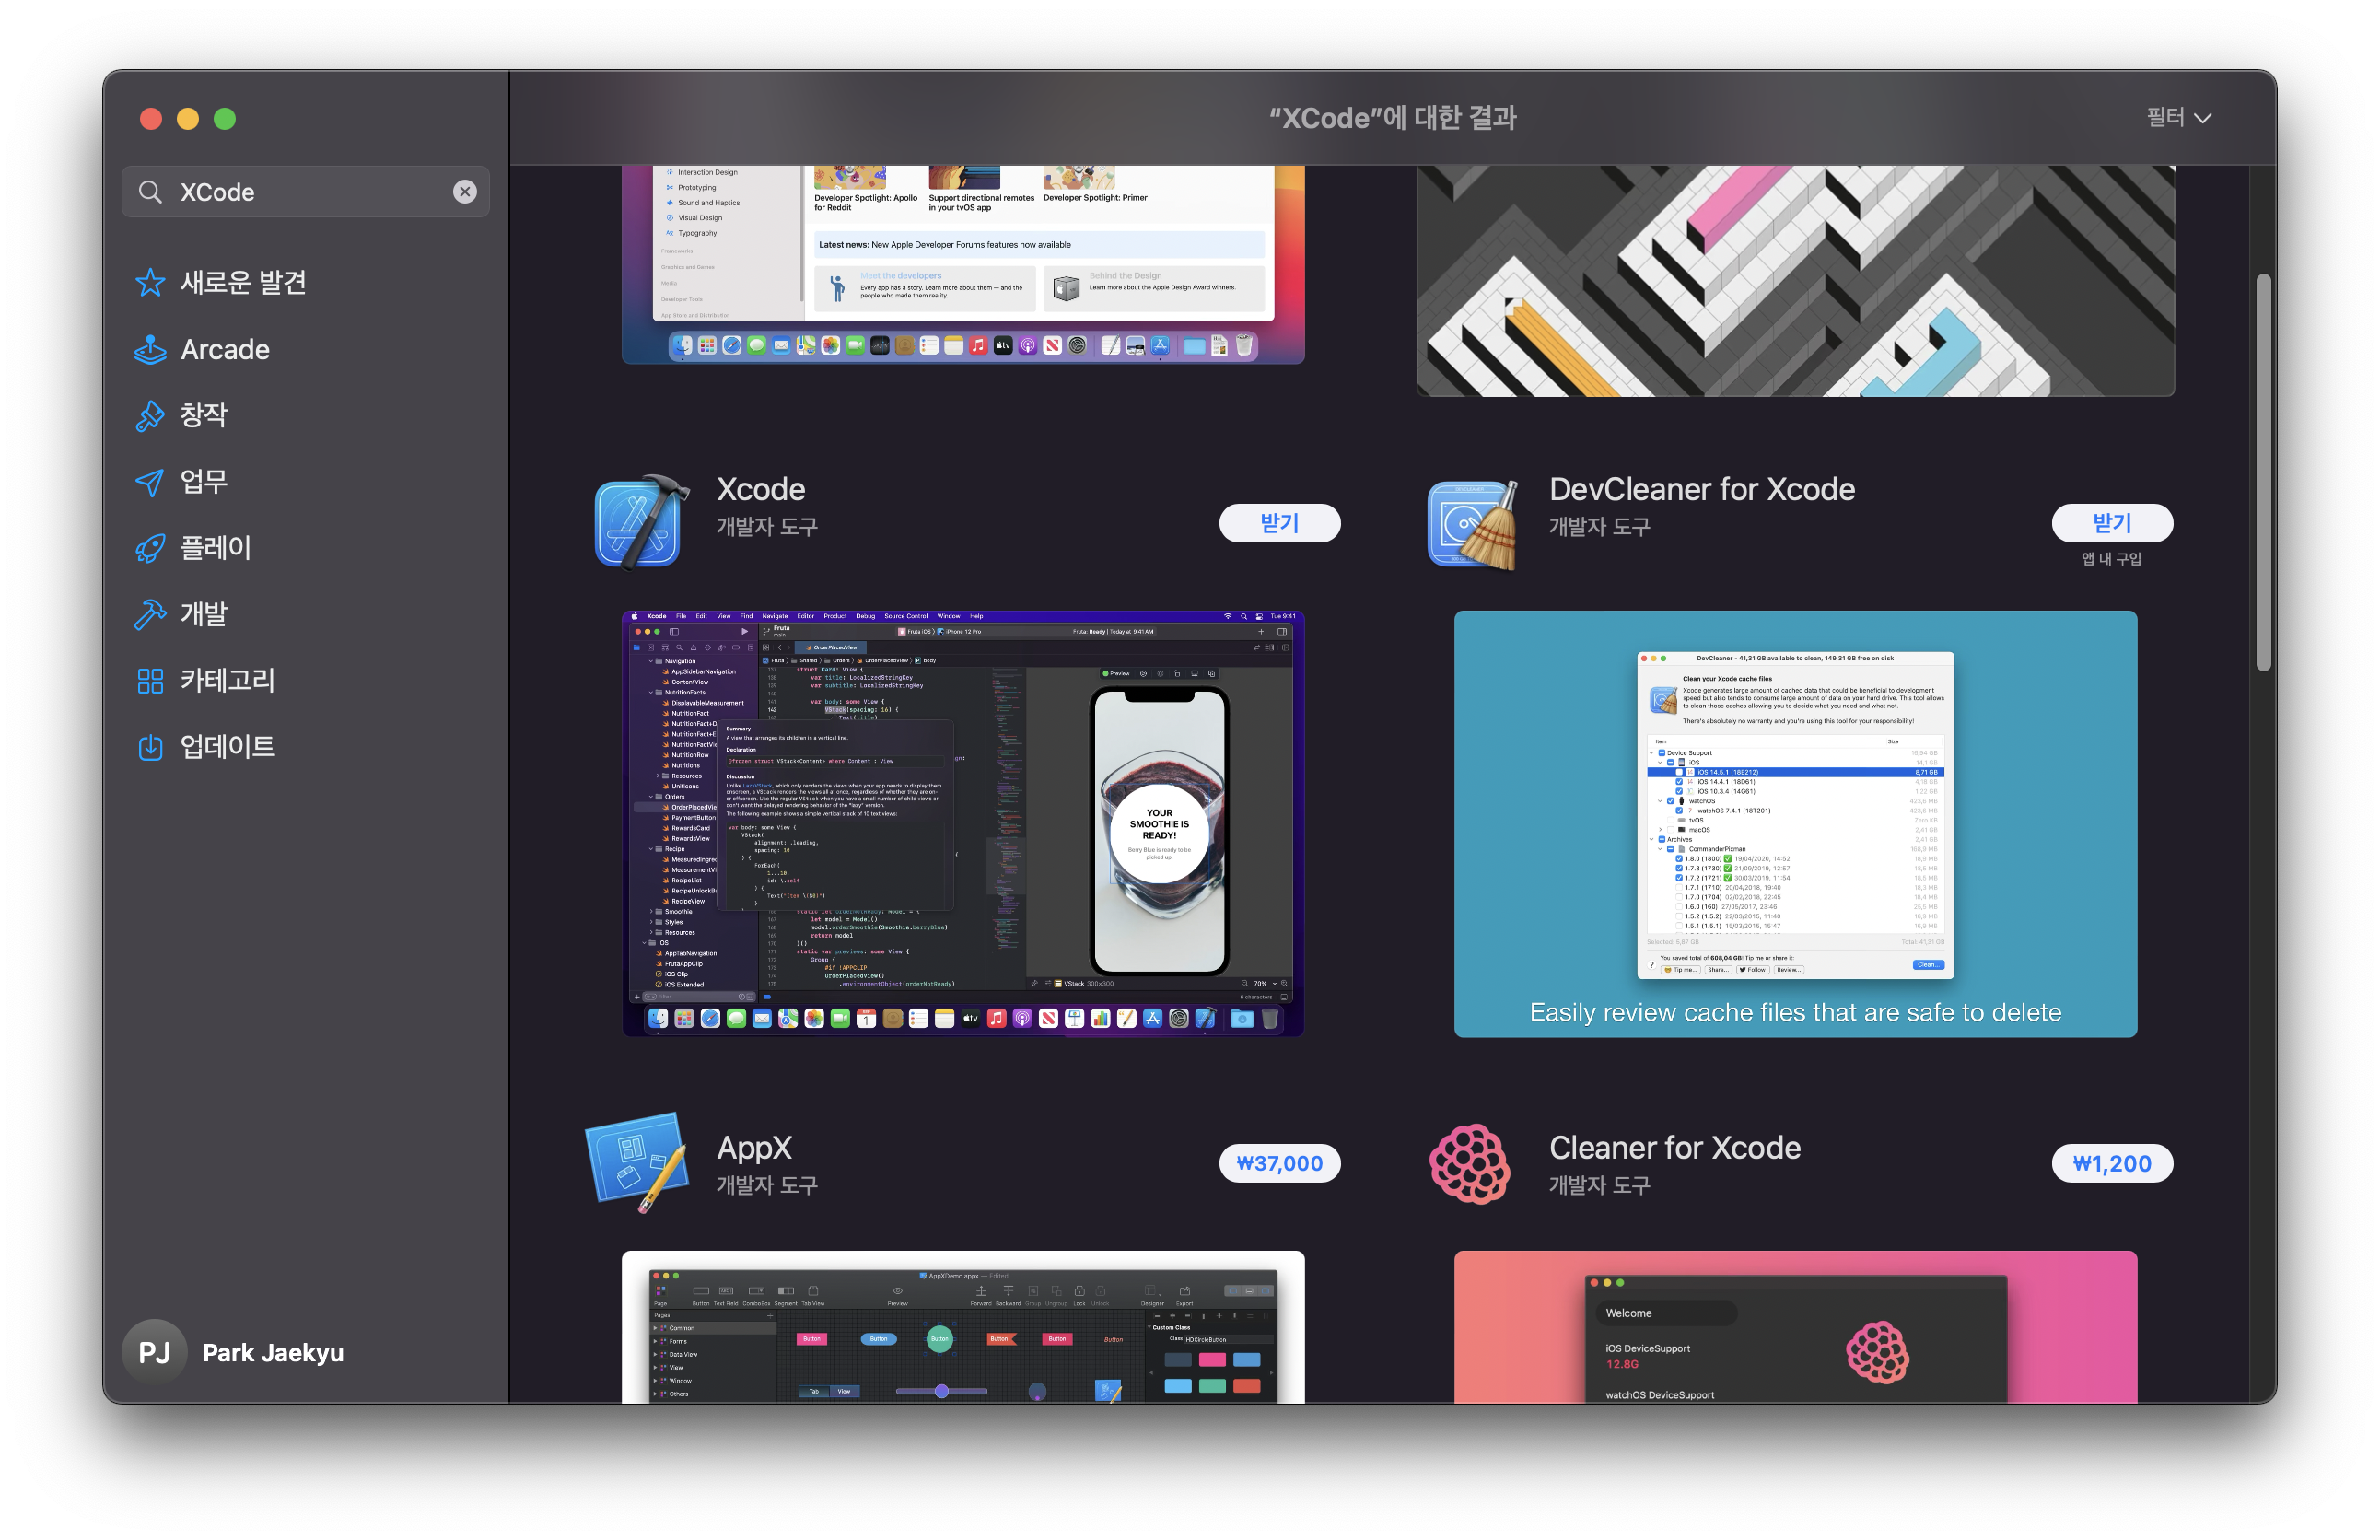The height and width of the screenshot is (1540, 2380).
Task: Open the Cleaner for Xcode raspberry icon
Action: (x=1469, y=1163)
